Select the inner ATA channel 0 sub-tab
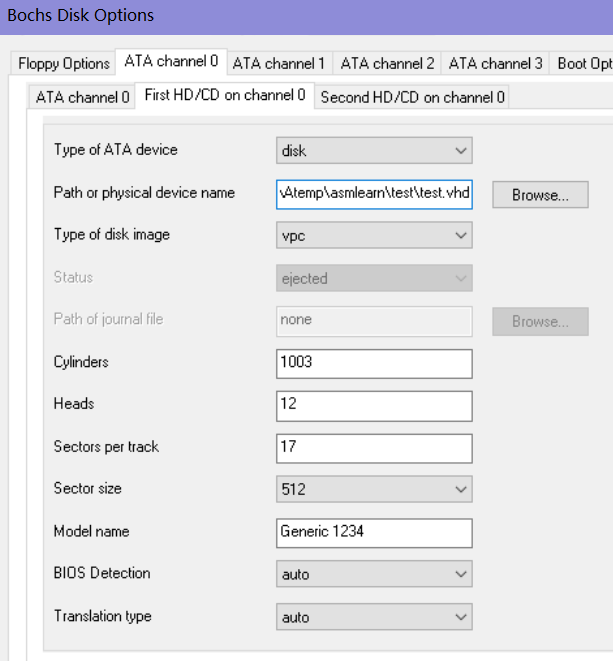The height and width of the screenshot is (661, 613). [x=82, y=97]
